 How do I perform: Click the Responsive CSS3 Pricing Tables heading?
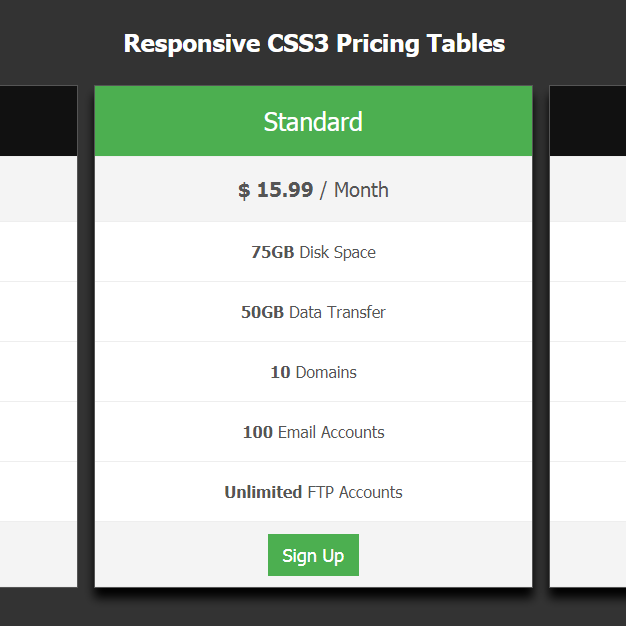(x=314, y=43)
